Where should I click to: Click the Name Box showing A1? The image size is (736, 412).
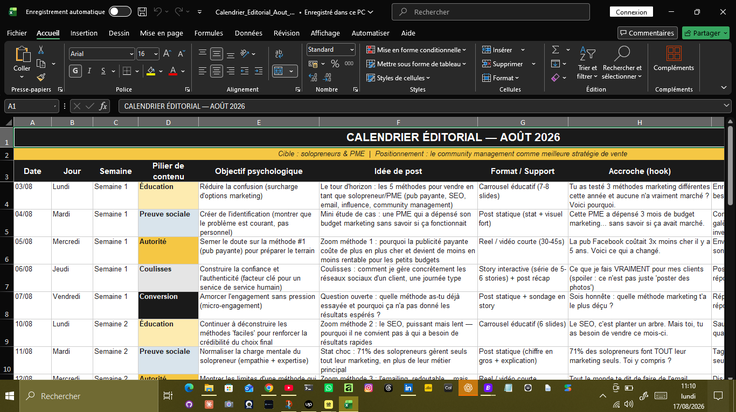[31, 106]
